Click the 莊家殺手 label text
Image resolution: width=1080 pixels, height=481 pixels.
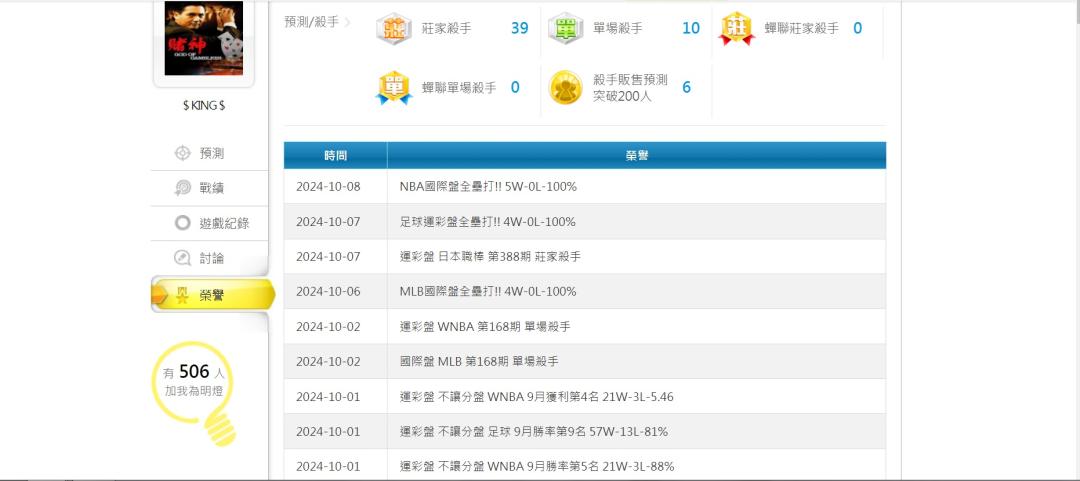point(446,29)
